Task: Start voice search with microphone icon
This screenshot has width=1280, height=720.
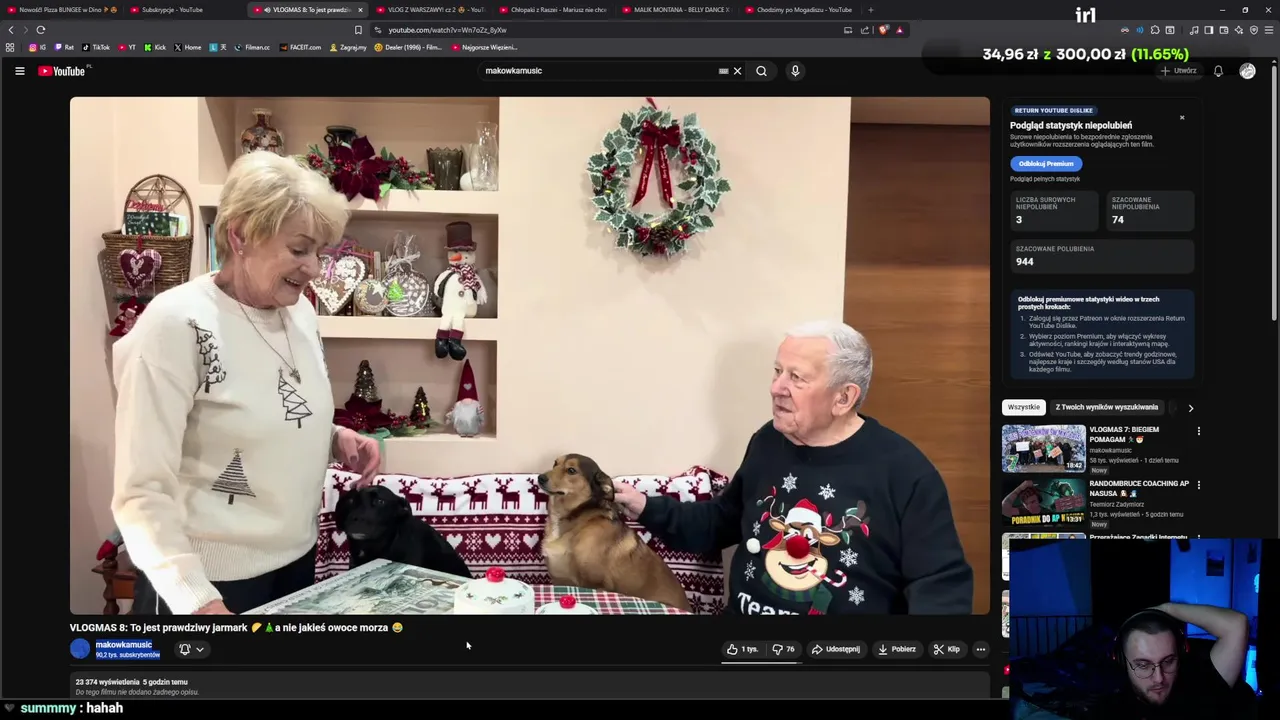Action: pyautogui.click(x=795, y=71)
